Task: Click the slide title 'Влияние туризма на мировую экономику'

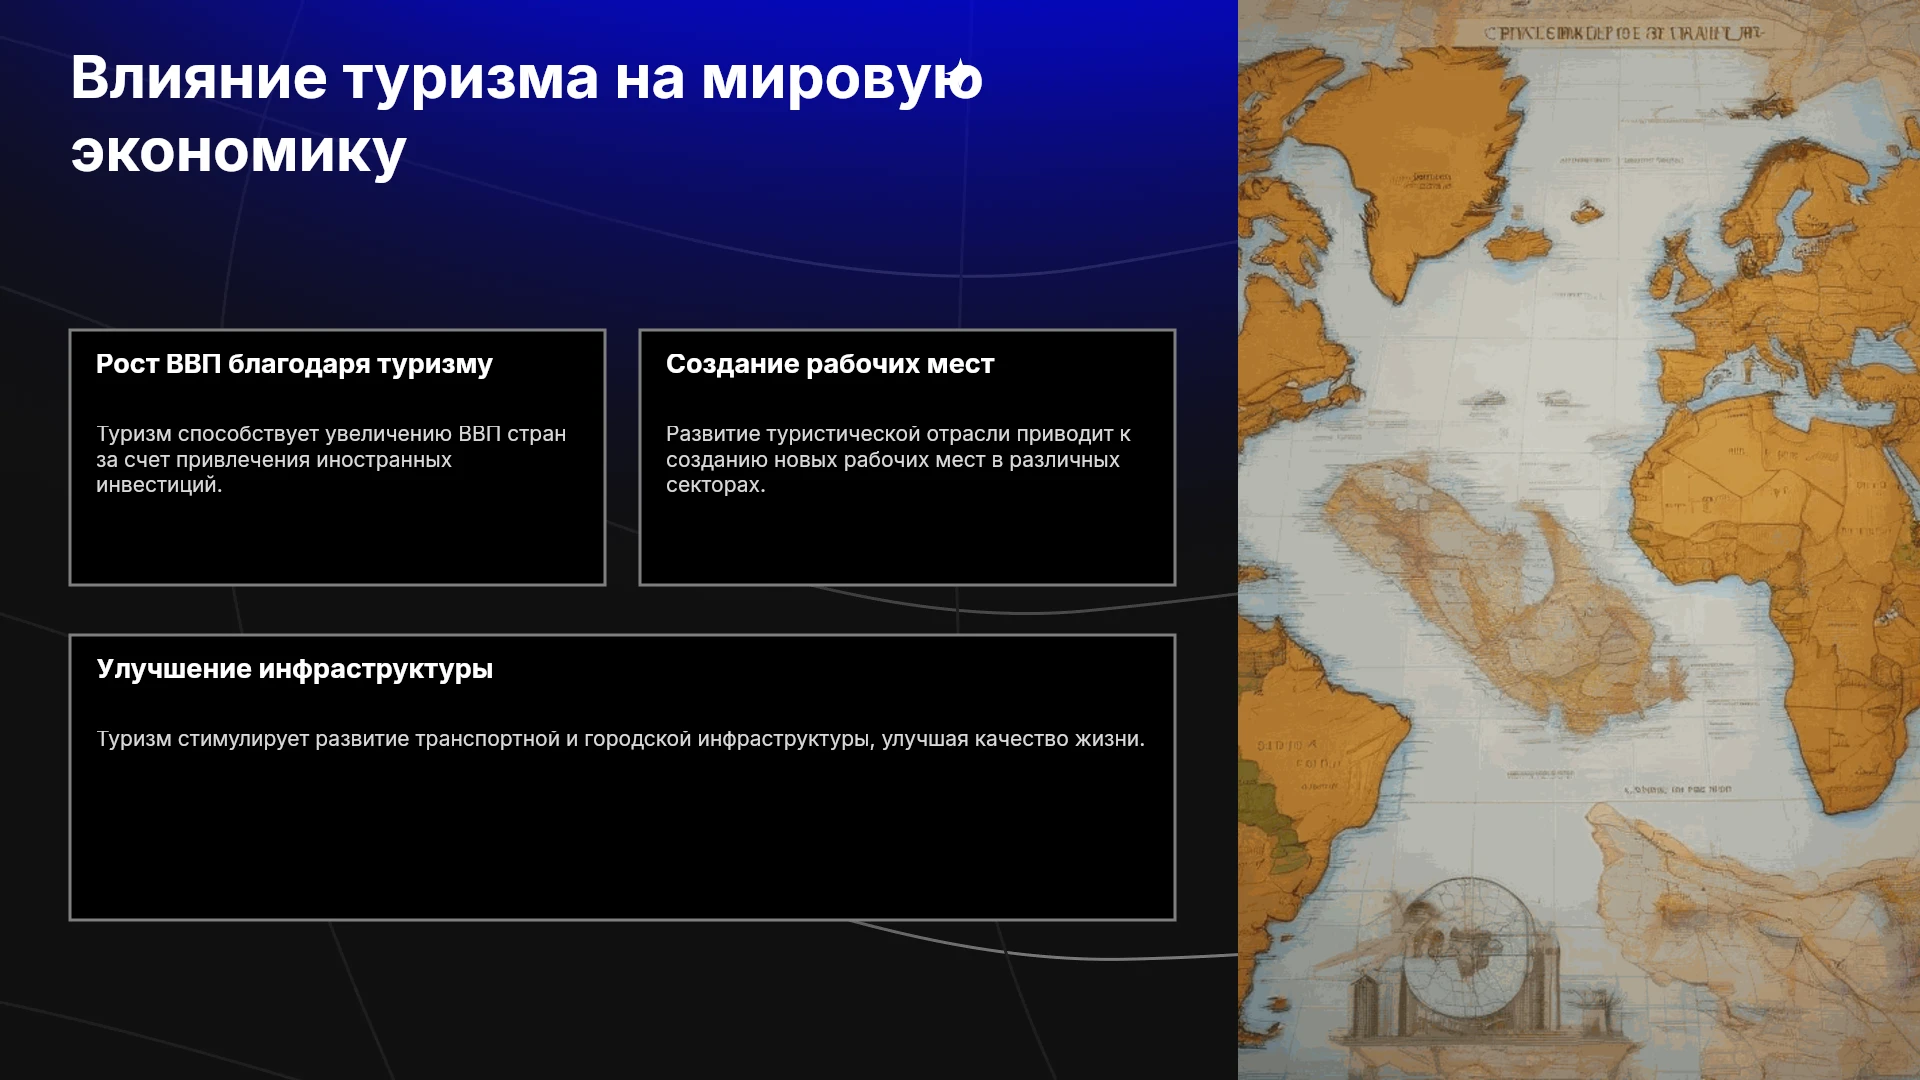Action: click(x=527, y=115)
